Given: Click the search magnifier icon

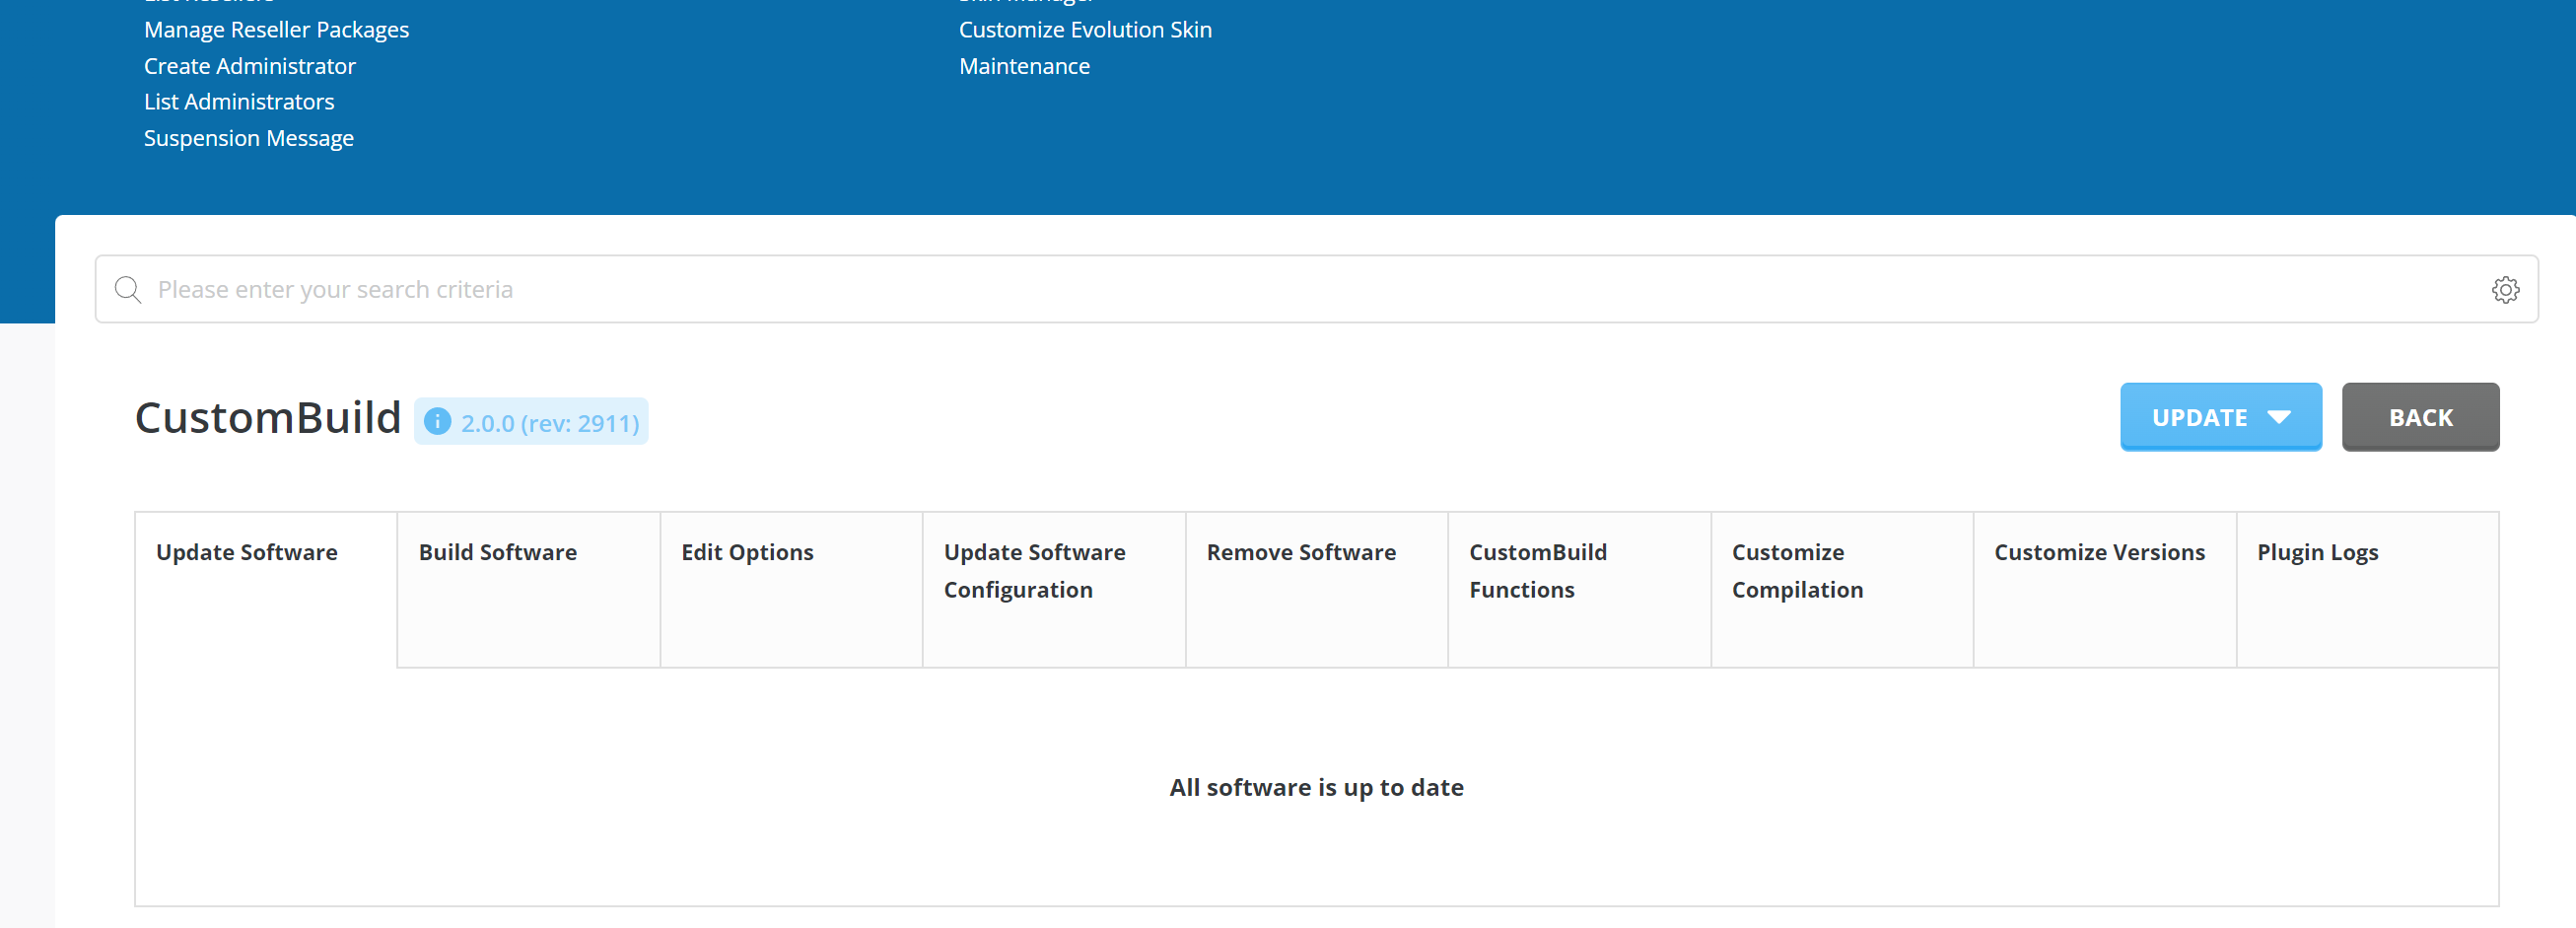Looking at the screenshot, I should pos(128,290).
